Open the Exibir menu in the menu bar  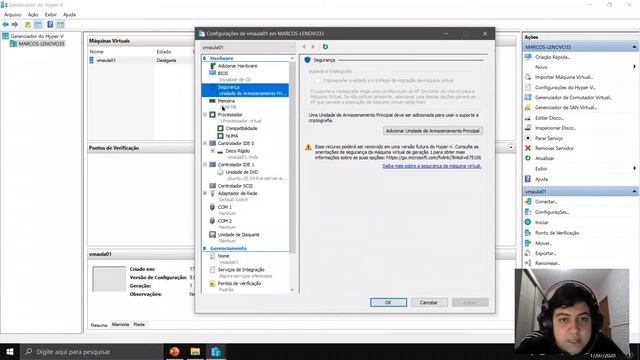pyautogui.click(x=51, y=15)
